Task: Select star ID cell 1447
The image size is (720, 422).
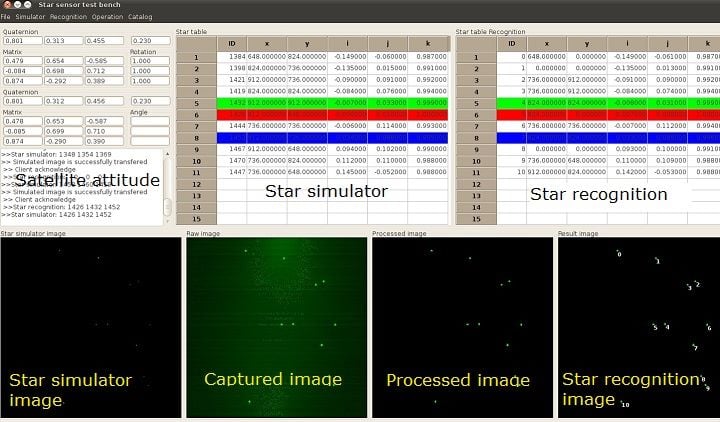Action: pyautogui.click(x=232, y=172)
